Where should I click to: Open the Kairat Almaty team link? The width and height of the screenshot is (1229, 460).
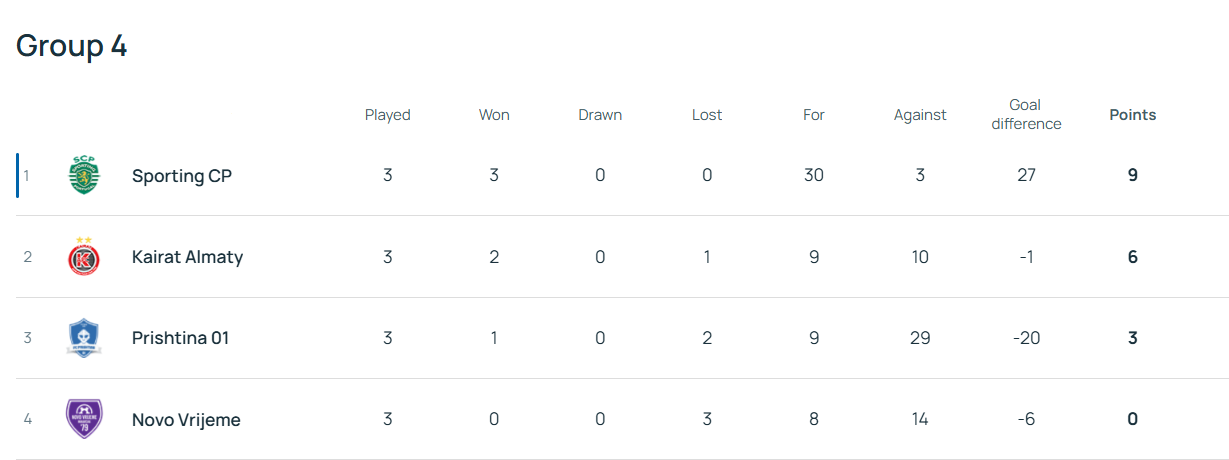[x=187, y=257]
